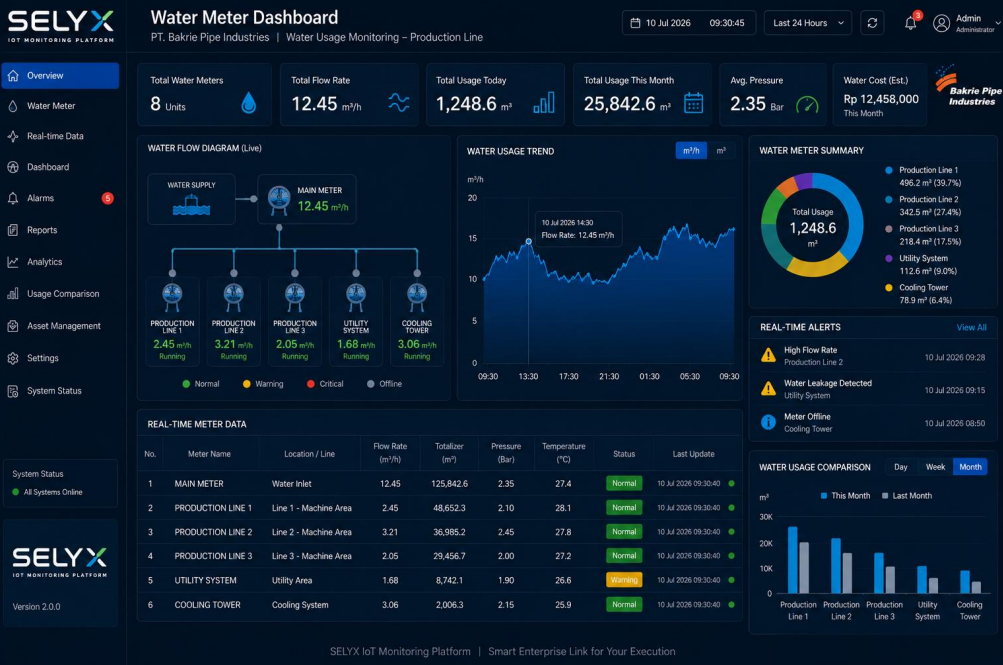The image size is (1003, 665).
Task: Click the Water Leakage Detected warning icon
Action: click(768, 389)
